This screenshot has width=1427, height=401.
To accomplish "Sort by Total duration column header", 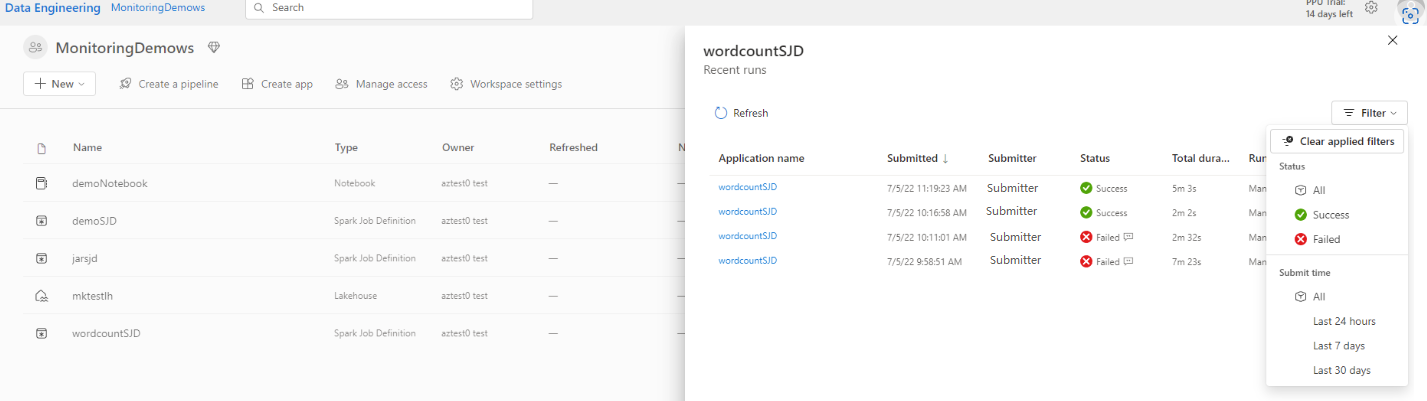I will [x=1201, y=158].
